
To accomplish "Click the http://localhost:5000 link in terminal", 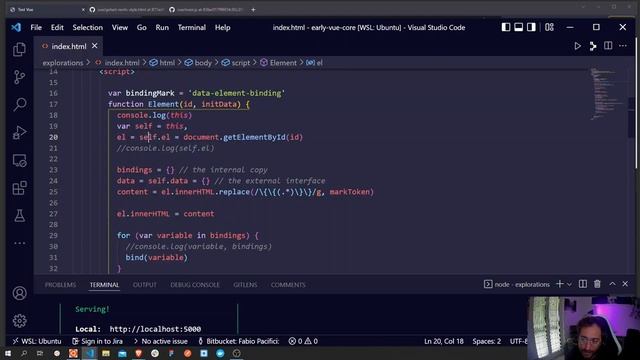I will point(155,329).
